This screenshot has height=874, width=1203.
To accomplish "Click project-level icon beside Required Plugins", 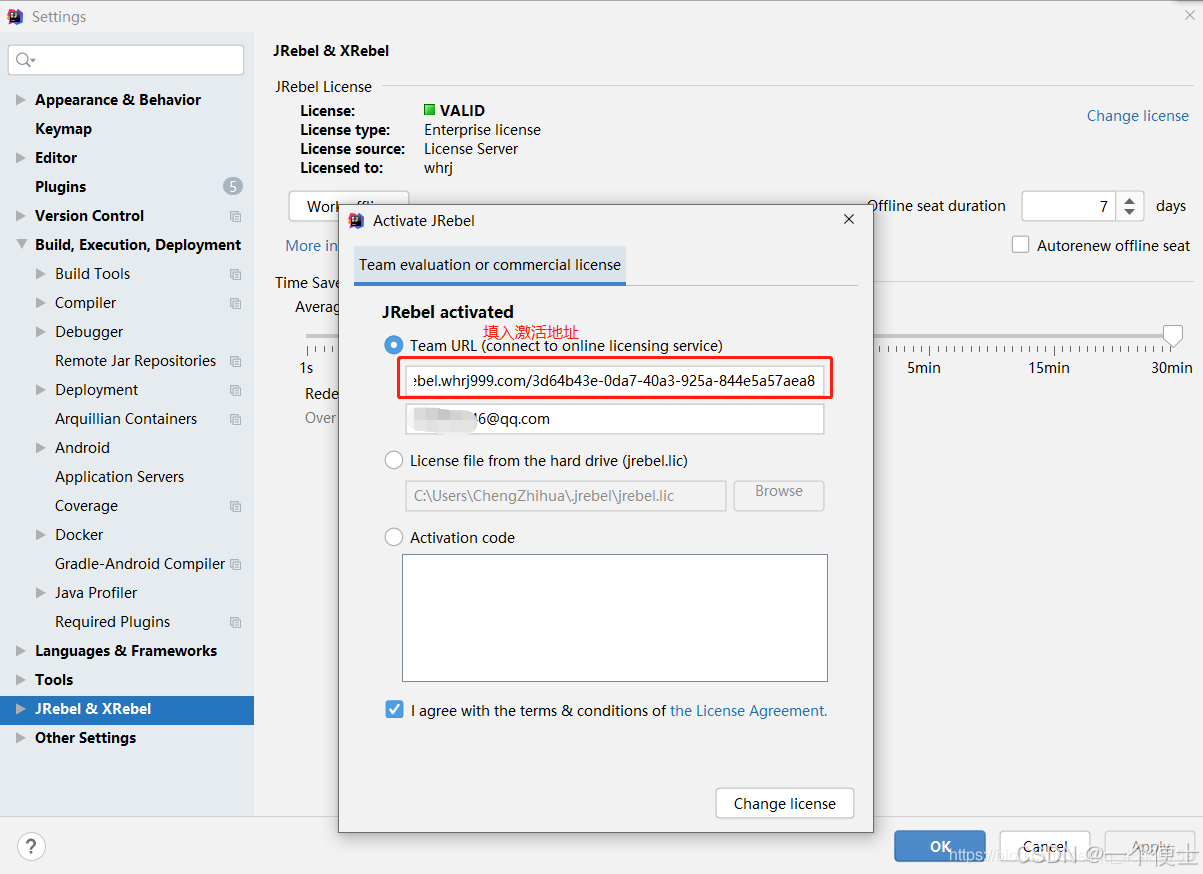I will 235,622.
